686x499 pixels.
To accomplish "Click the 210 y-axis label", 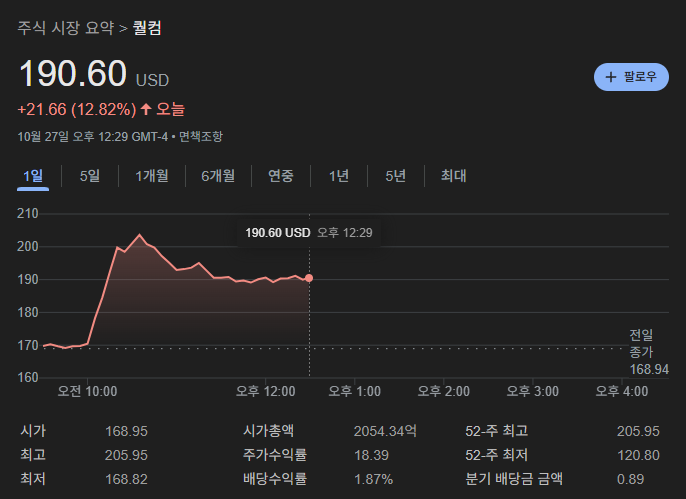I will (x=28, y=213).
